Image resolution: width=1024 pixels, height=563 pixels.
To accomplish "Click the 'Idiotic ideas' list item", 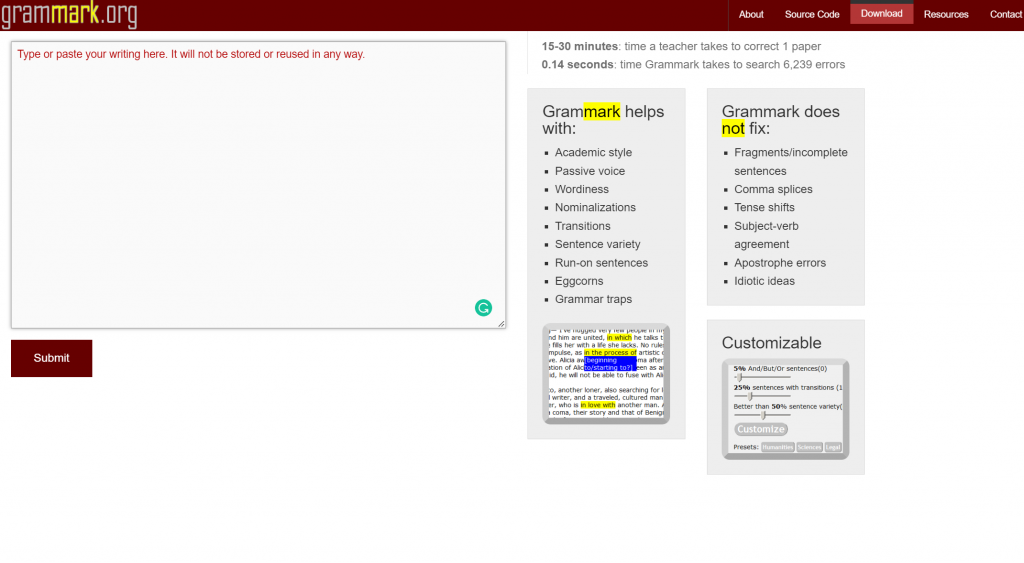I will (764, 281).
